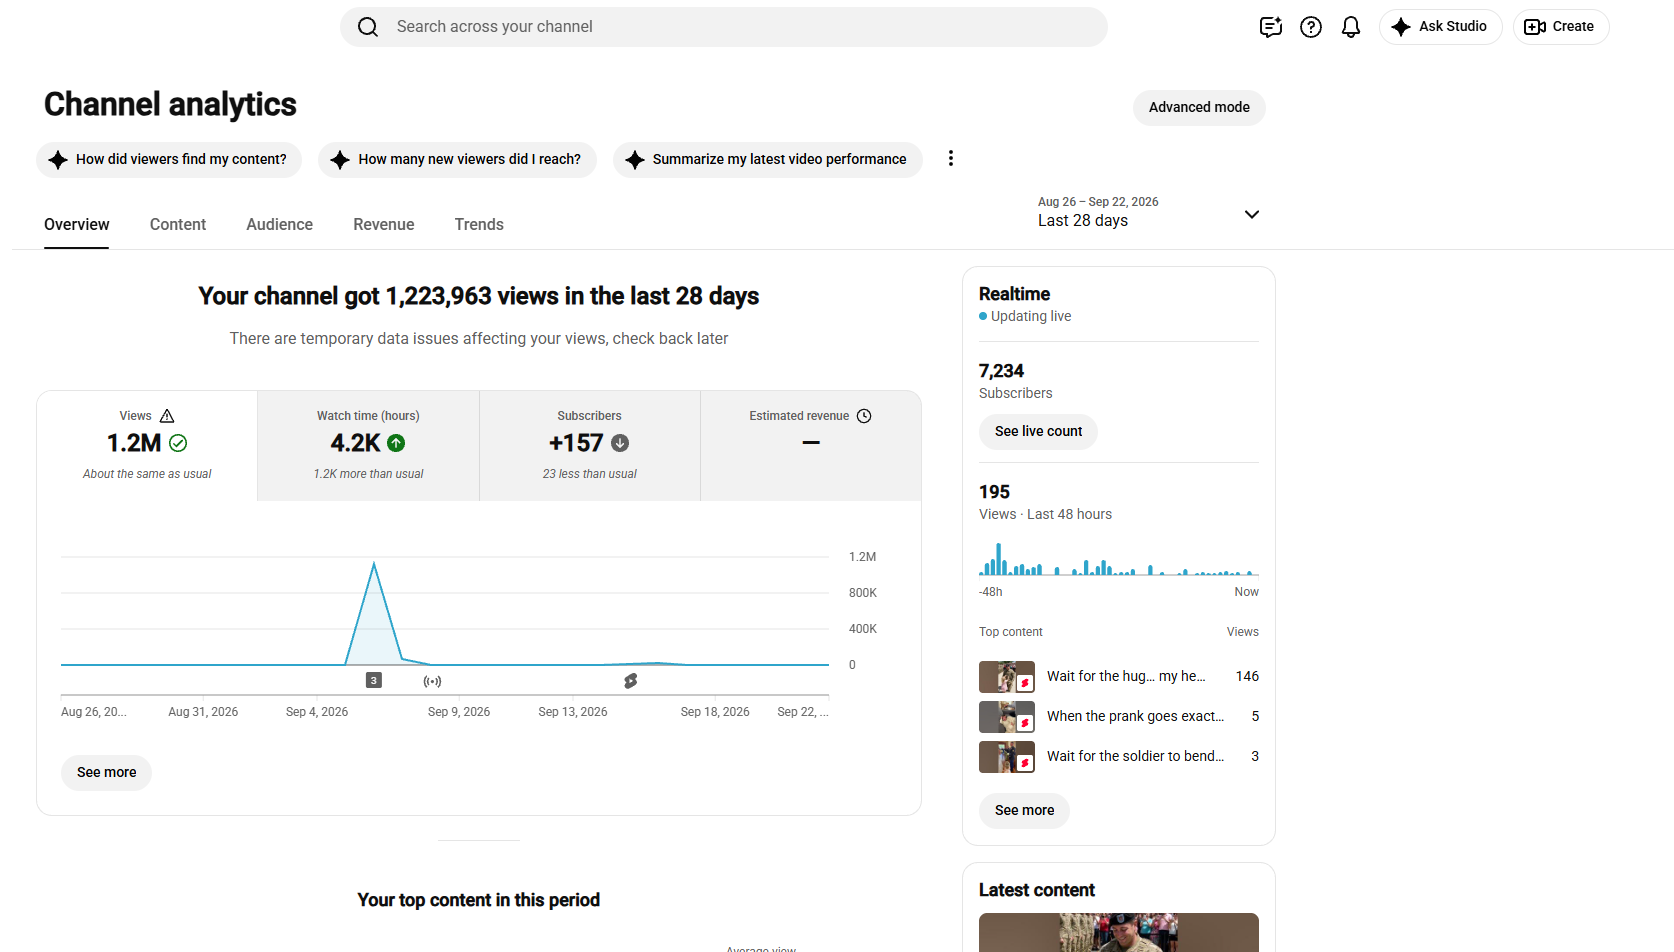Select the Estimated revenue metric card

coord(811,445)
